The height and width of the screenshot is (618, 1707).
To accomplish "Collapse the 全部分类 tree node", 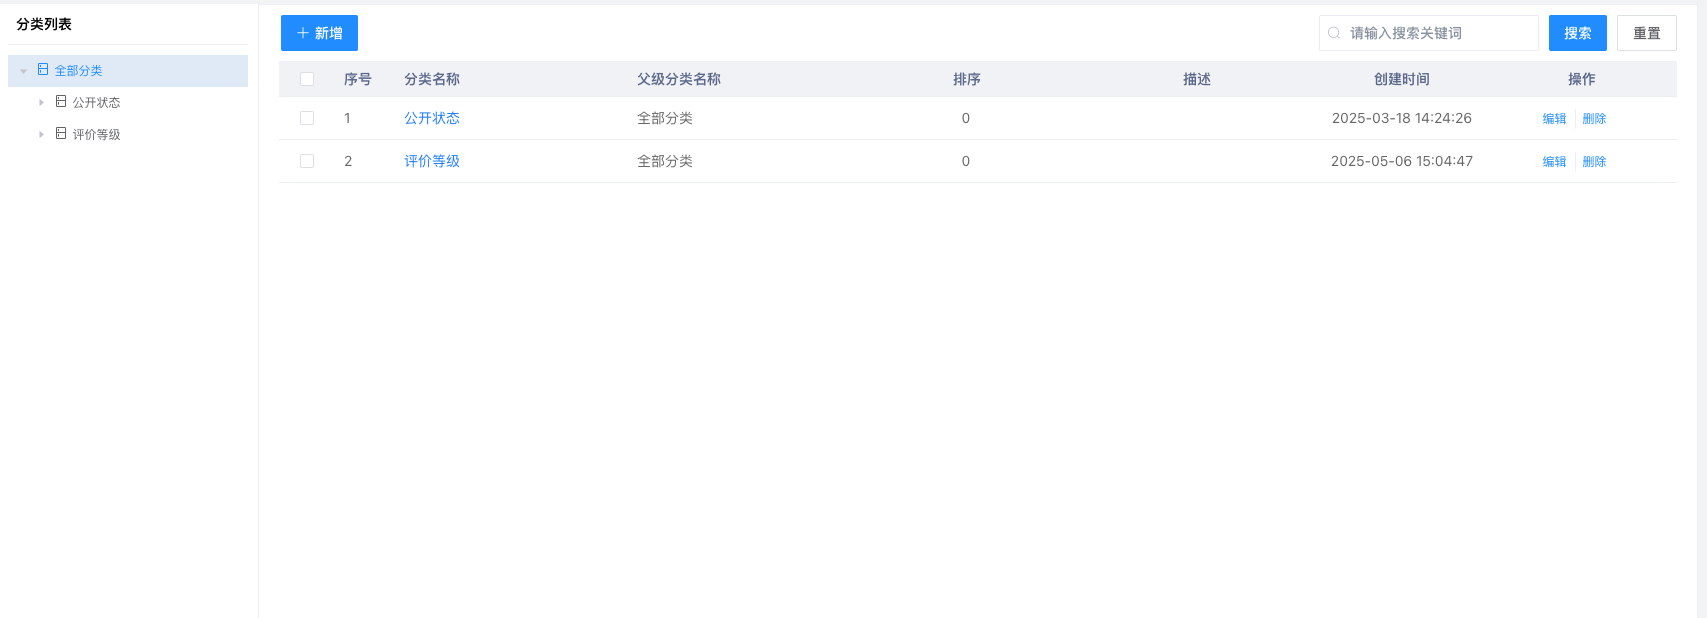I will click(x=24, y=71).
